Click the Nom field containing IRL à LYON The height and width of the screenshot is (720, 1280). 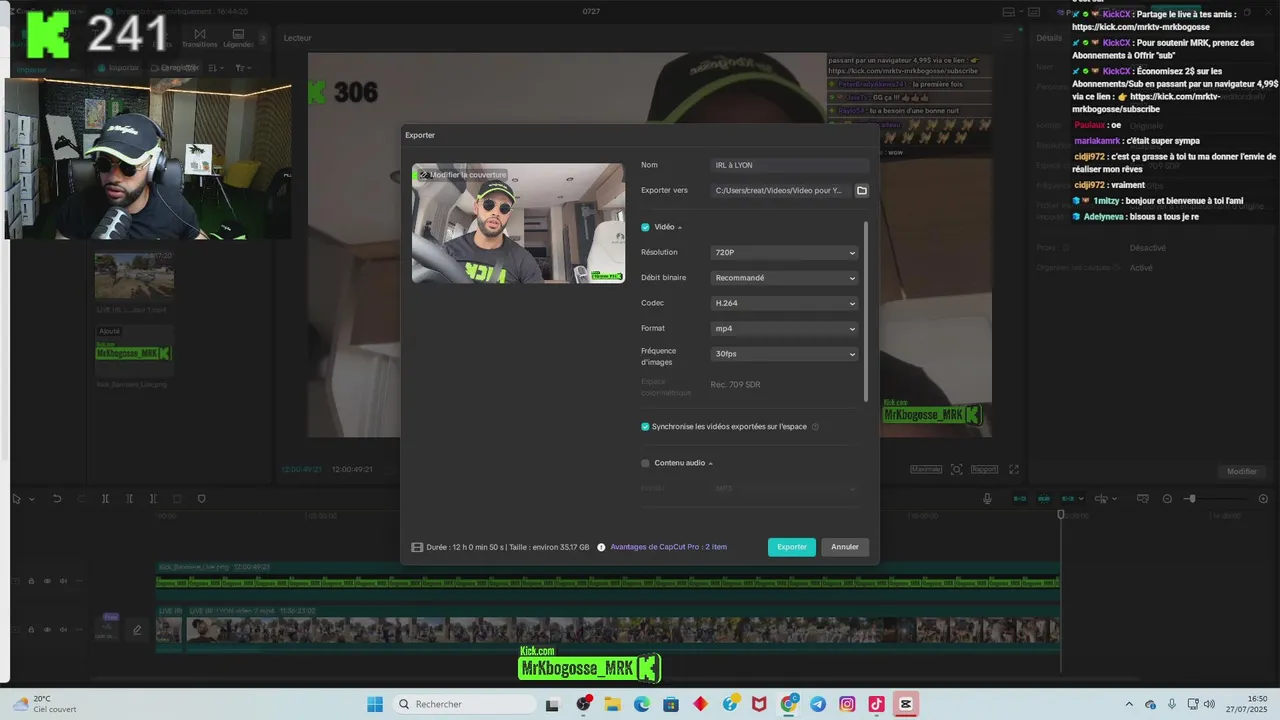790,165
